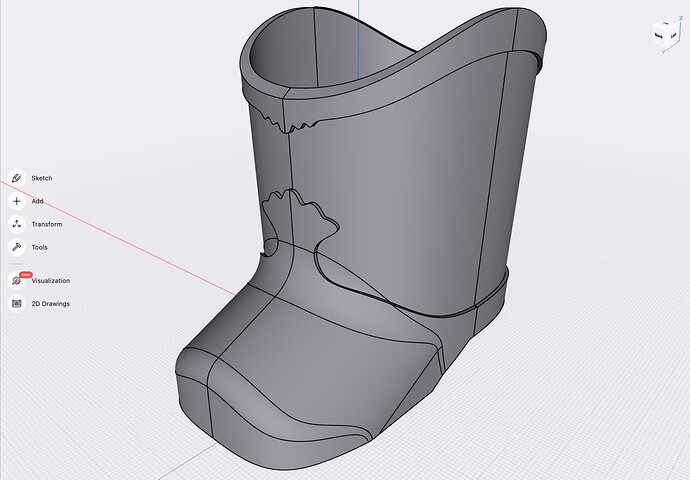Open the Tools hammer icon
690x480 pixels.
(x=17, y=247)
